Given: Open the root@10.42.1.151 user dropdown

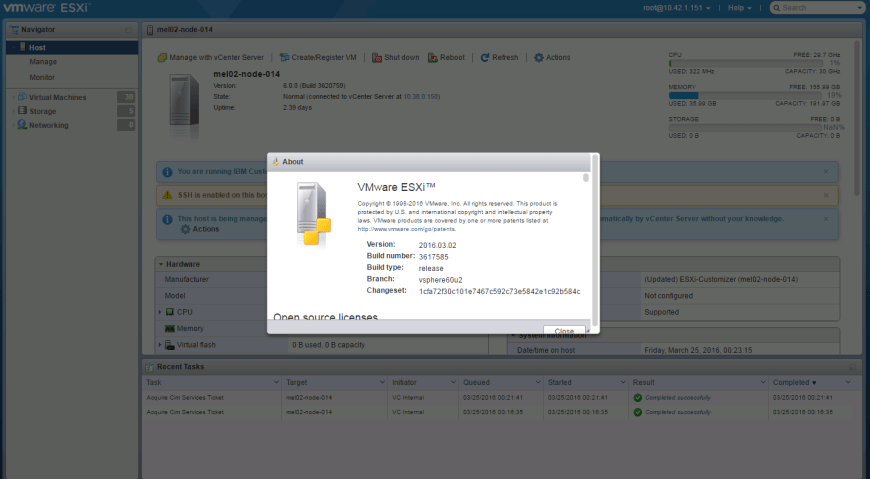Looking at the screenshot, I should click(x=676, y=8).
